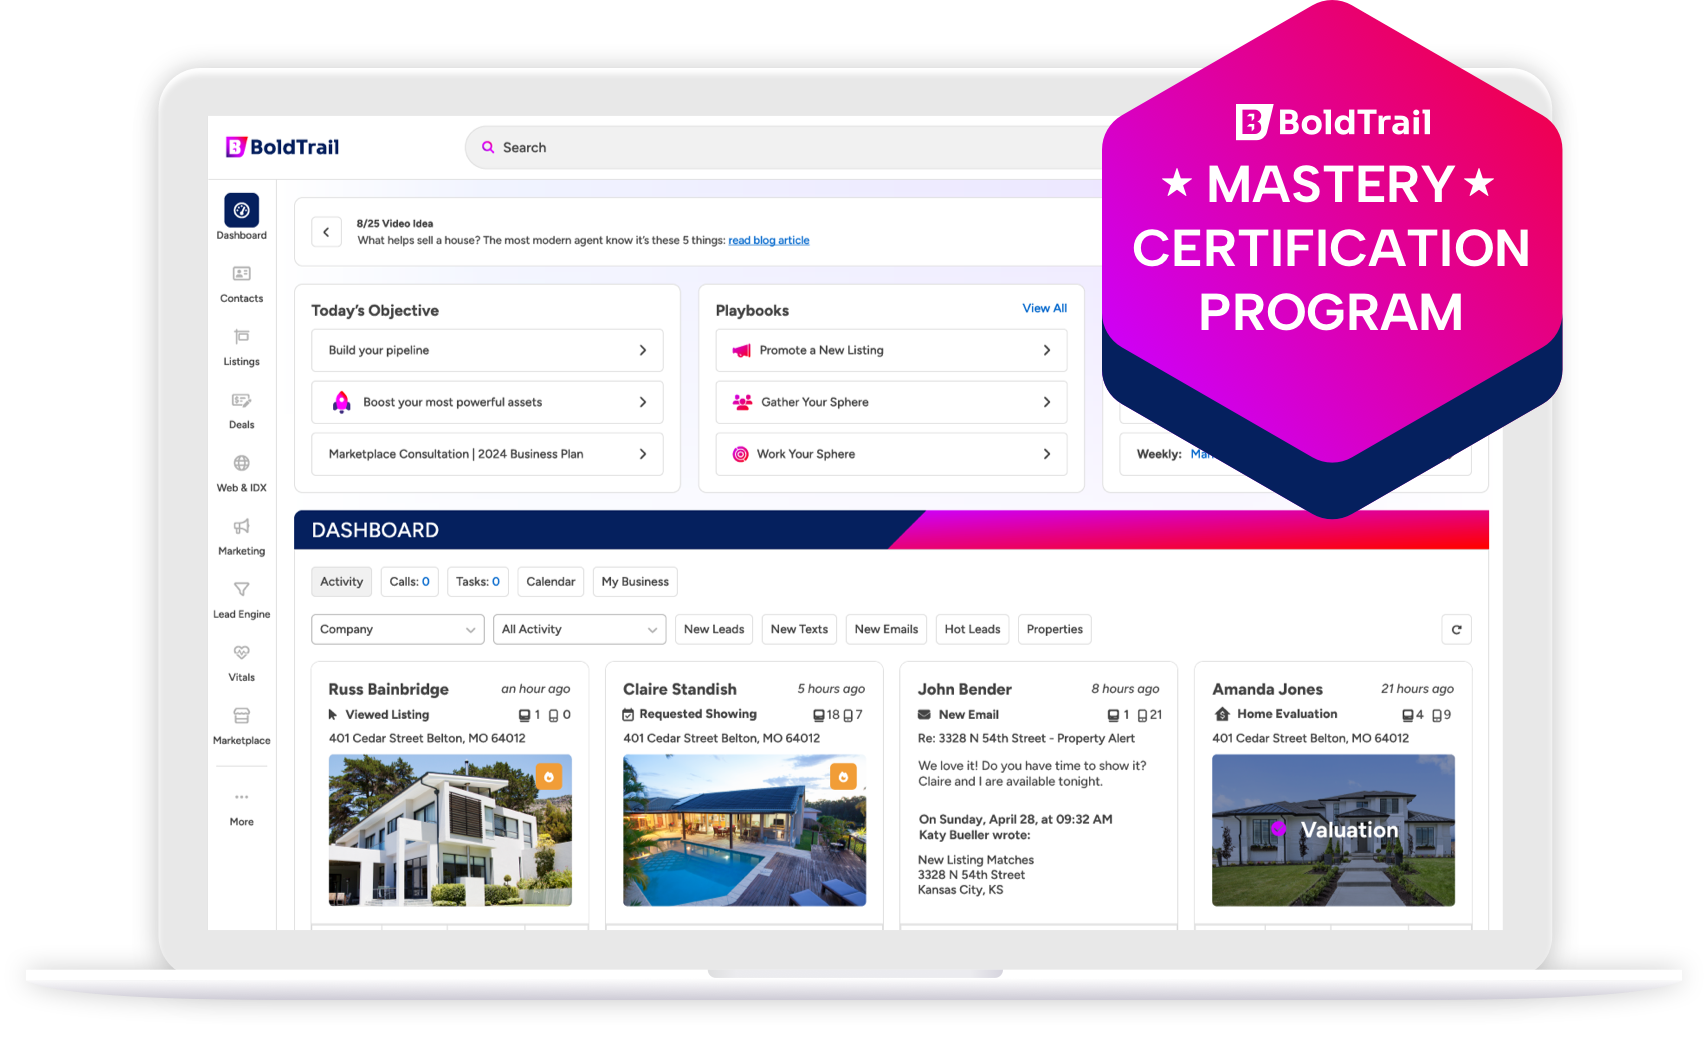Open the Company dropdown

[397, 629]
